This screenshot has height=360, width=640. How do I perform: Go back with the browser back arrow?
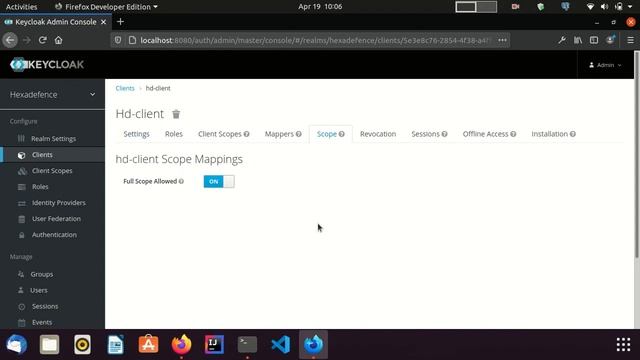[10, 40]
